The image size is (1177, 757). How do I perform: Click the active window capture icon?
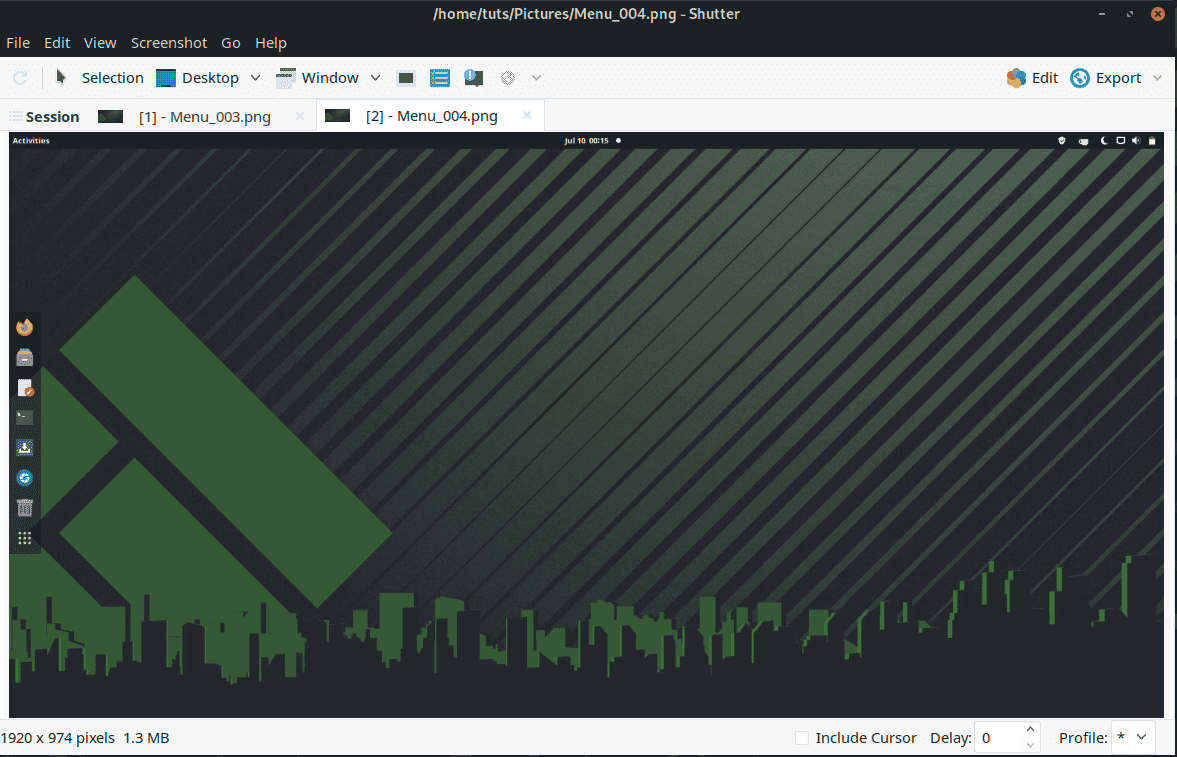click(406, 78)
